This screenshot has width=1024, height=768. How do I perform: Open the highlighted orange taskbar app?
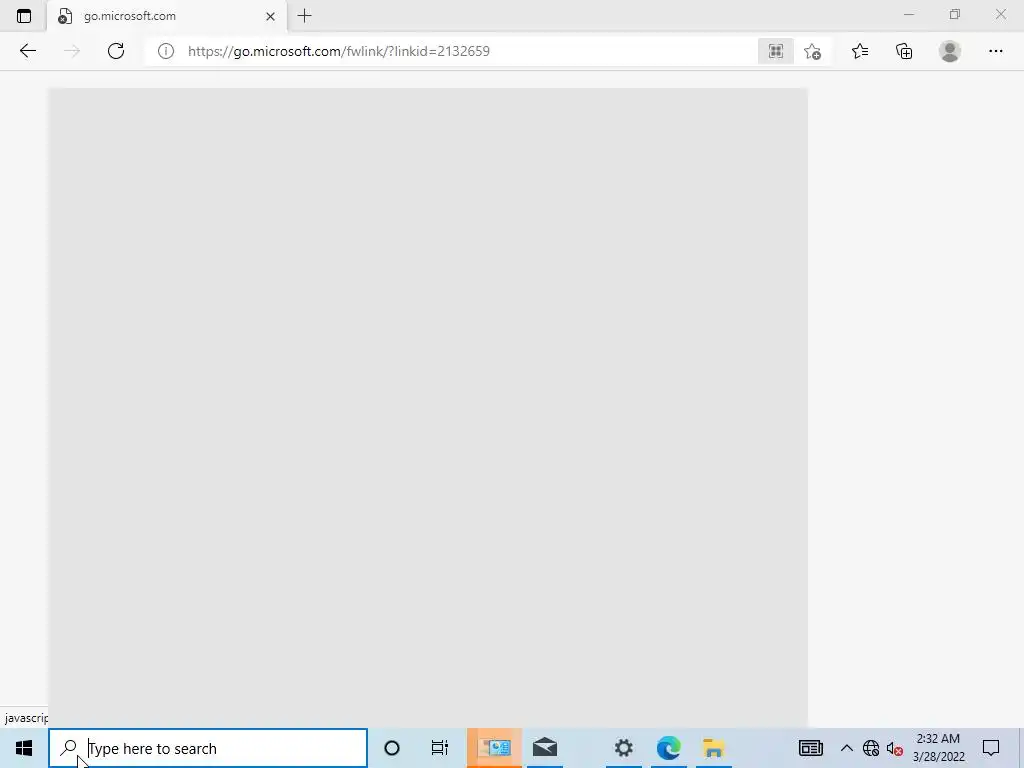point(494,748)
